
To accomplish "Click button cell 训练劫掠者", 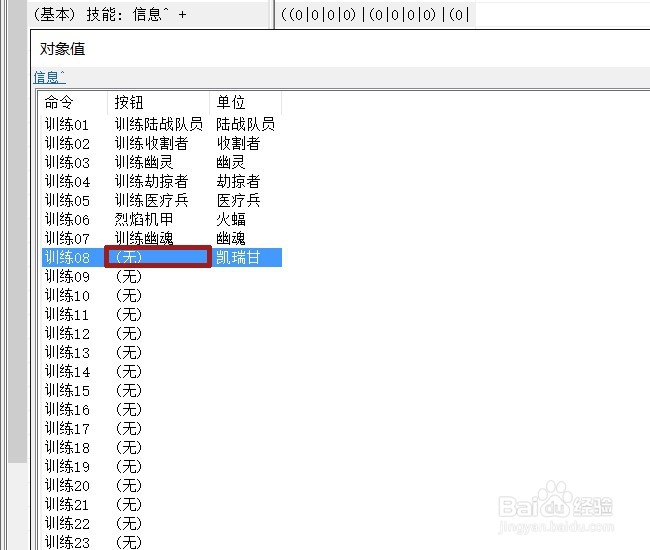I will coord(151,182).
